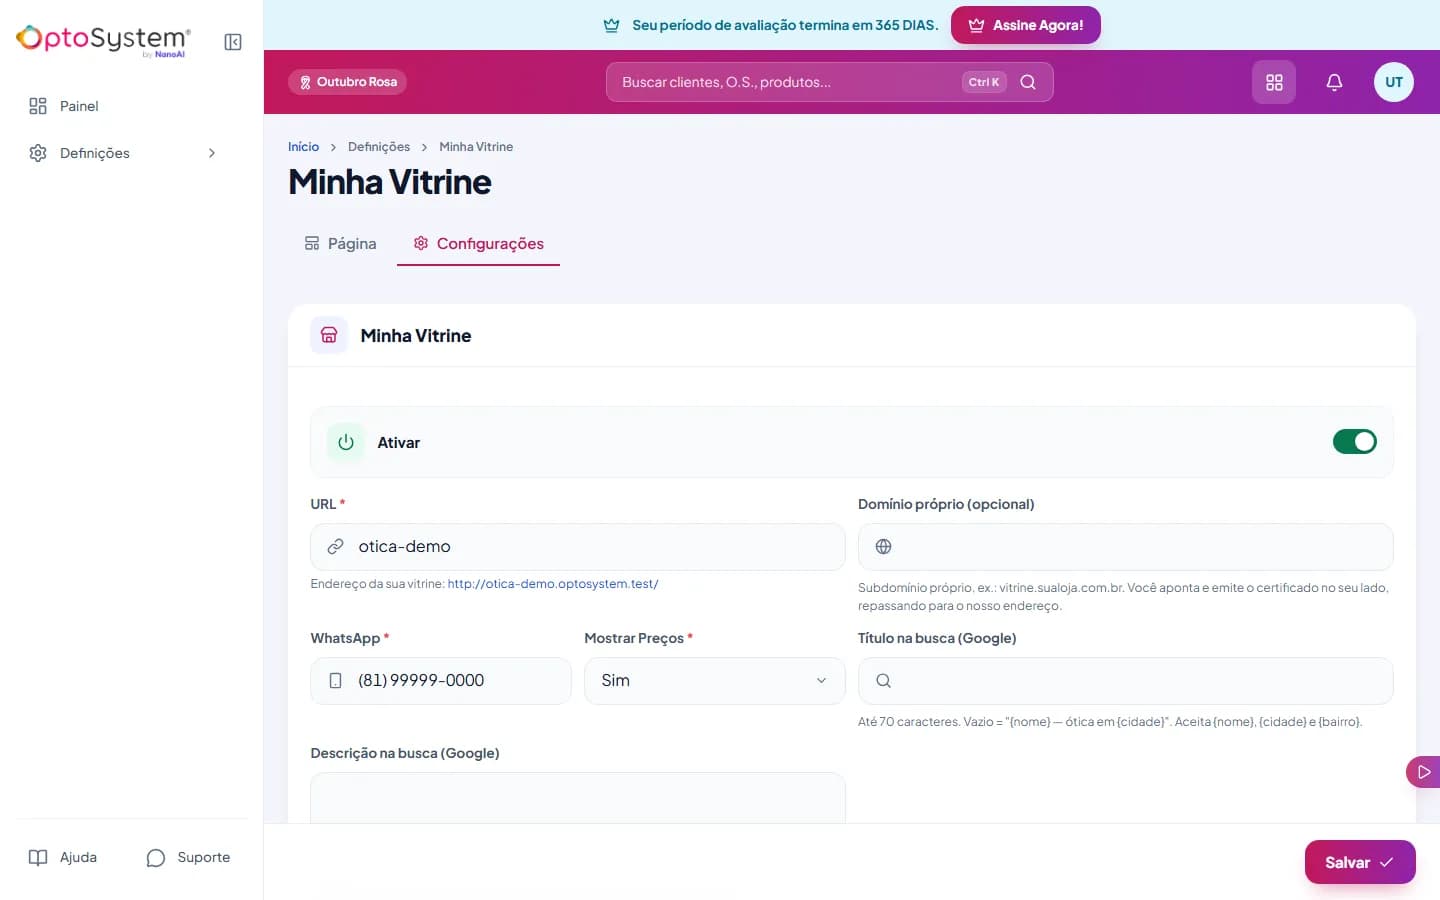Click the phone icon in WhatsApp field
The width and height of the screenshot is (1440, 900).
tap(336, 681)
